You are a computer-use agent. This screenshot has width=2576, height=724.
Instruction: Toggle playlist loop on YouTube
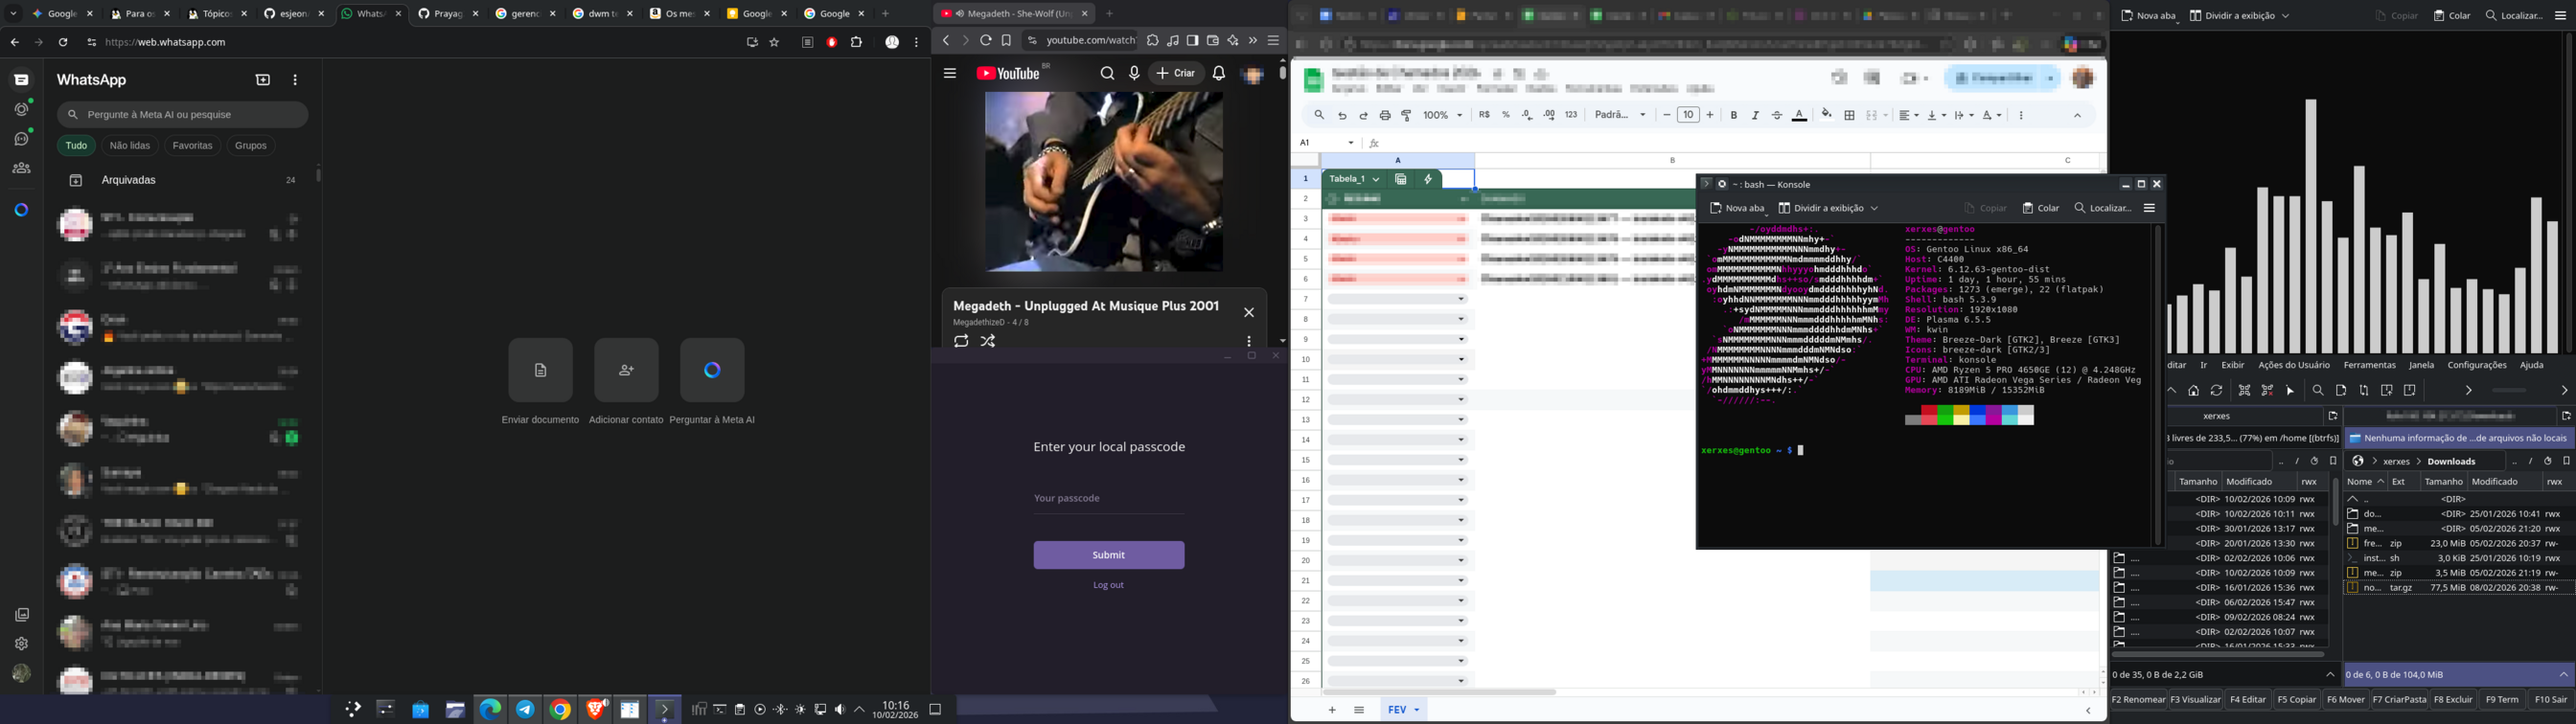pyautogui.click(x=961, y=341)
